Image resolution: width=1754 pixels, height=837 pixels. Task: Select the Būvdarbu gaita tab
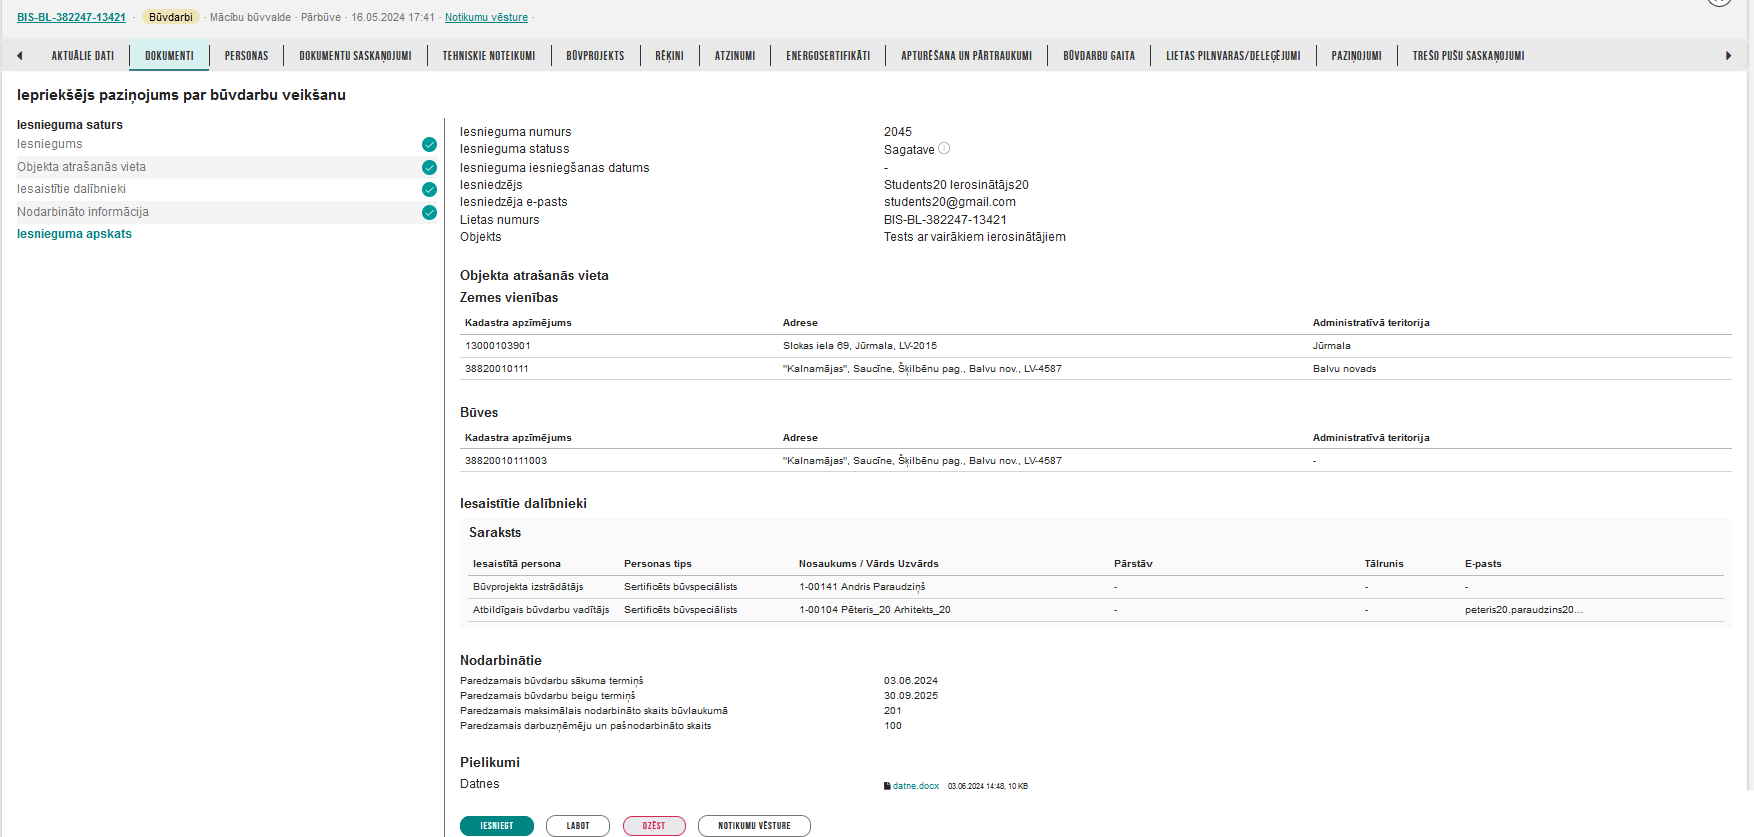[x=1099, y=56]
